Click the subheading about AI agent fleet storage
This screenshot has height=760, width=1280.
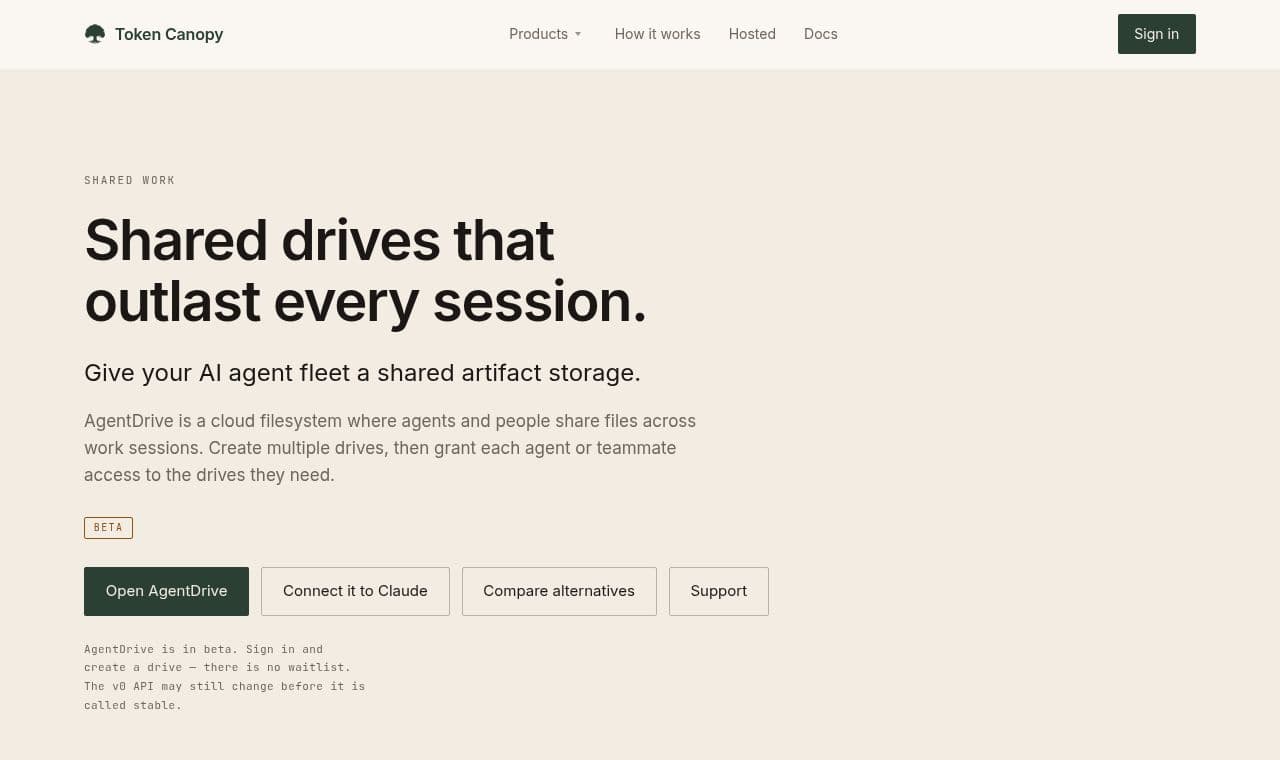pos(362,373)
